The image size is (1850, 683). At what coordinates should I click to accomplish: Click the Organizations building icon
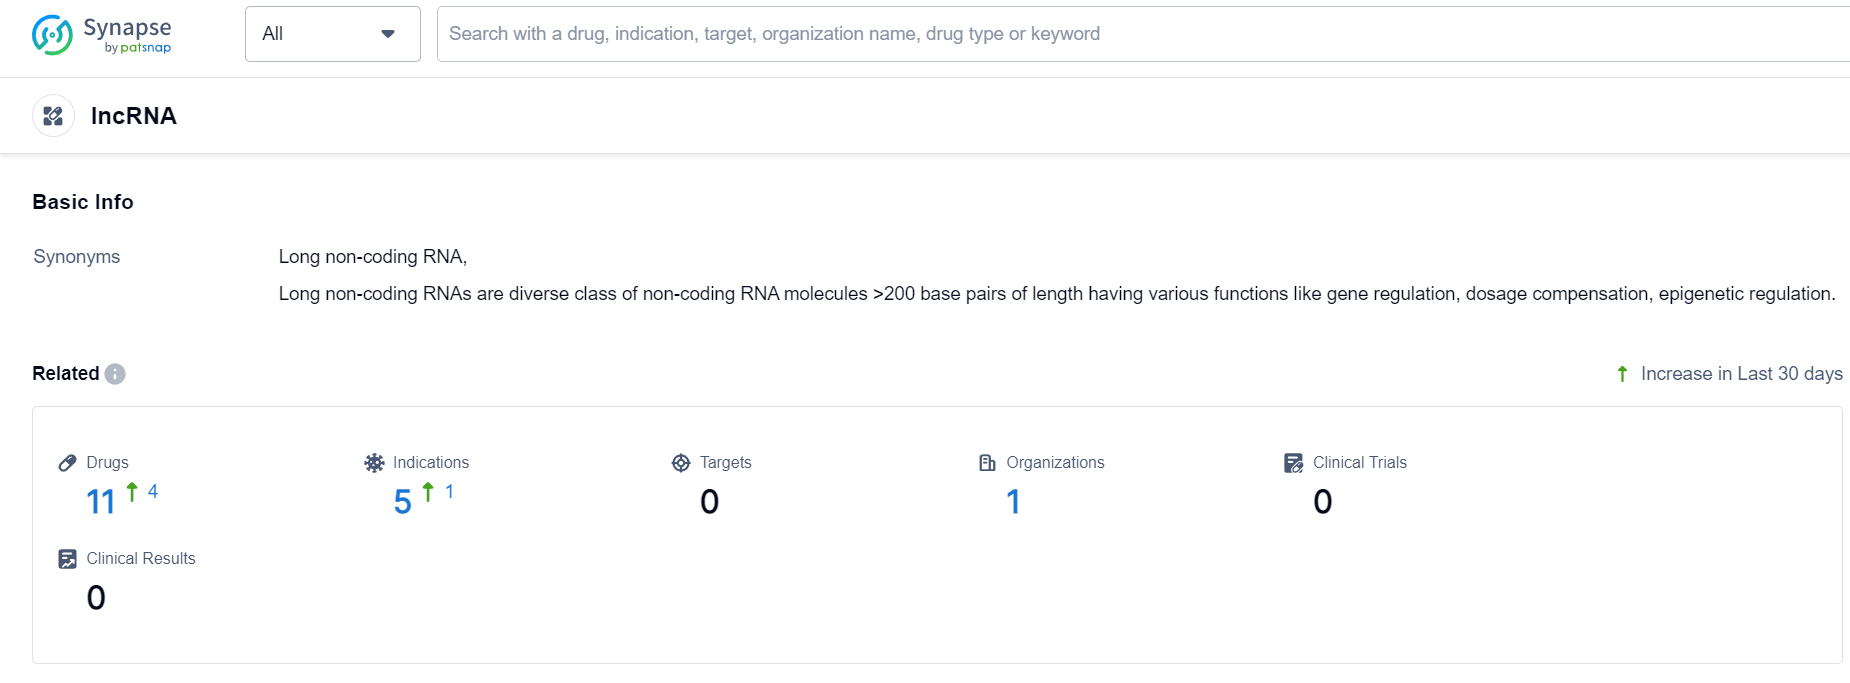click(987, 463)
